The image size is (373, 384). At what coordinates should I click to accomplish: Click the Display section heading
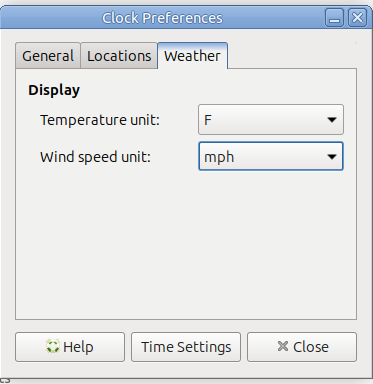[x=54, y=90]
